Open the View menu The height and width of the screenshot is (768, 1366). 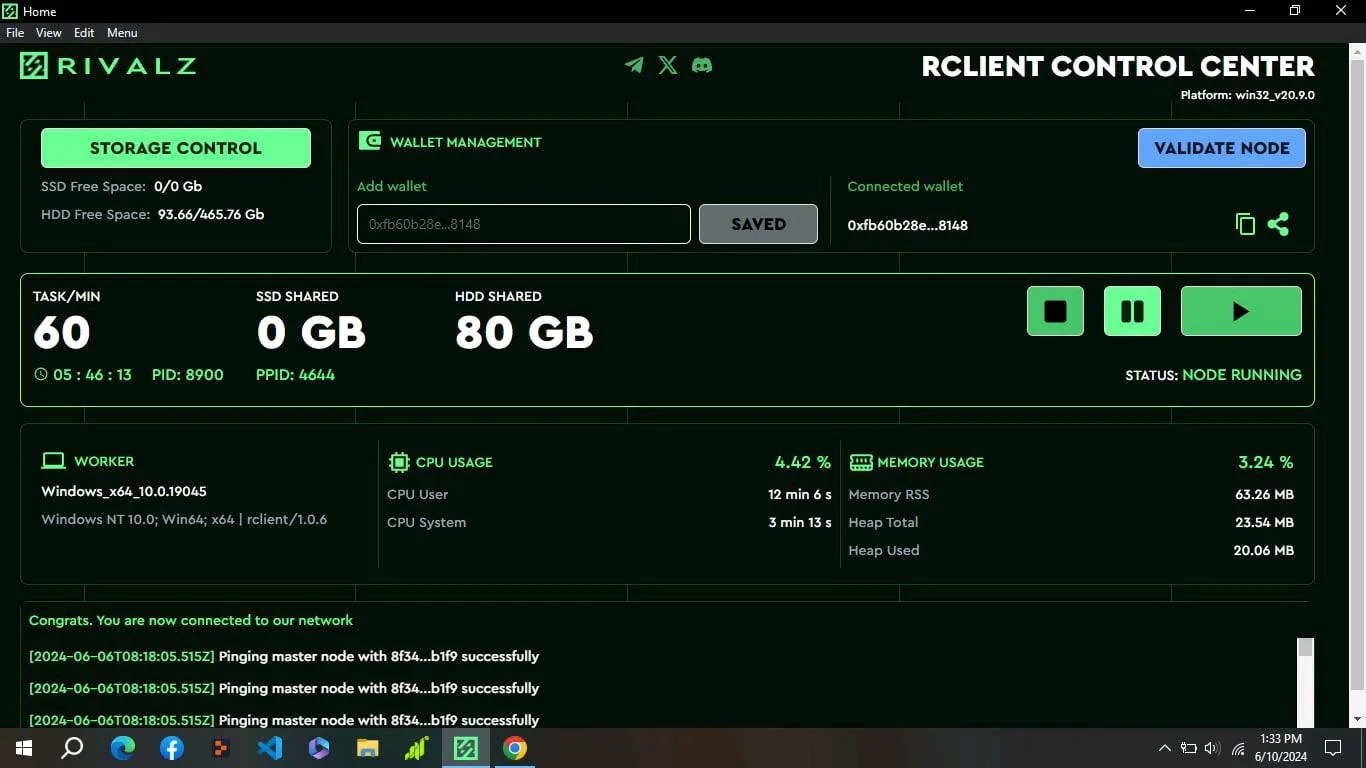coord(49,33)
